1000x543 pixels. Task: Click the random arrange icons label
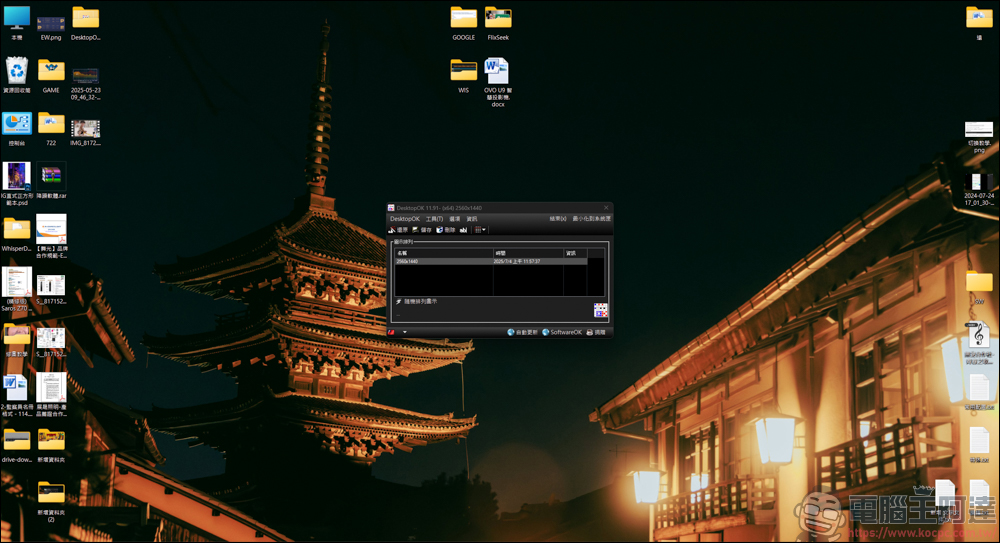pos(421,302)
